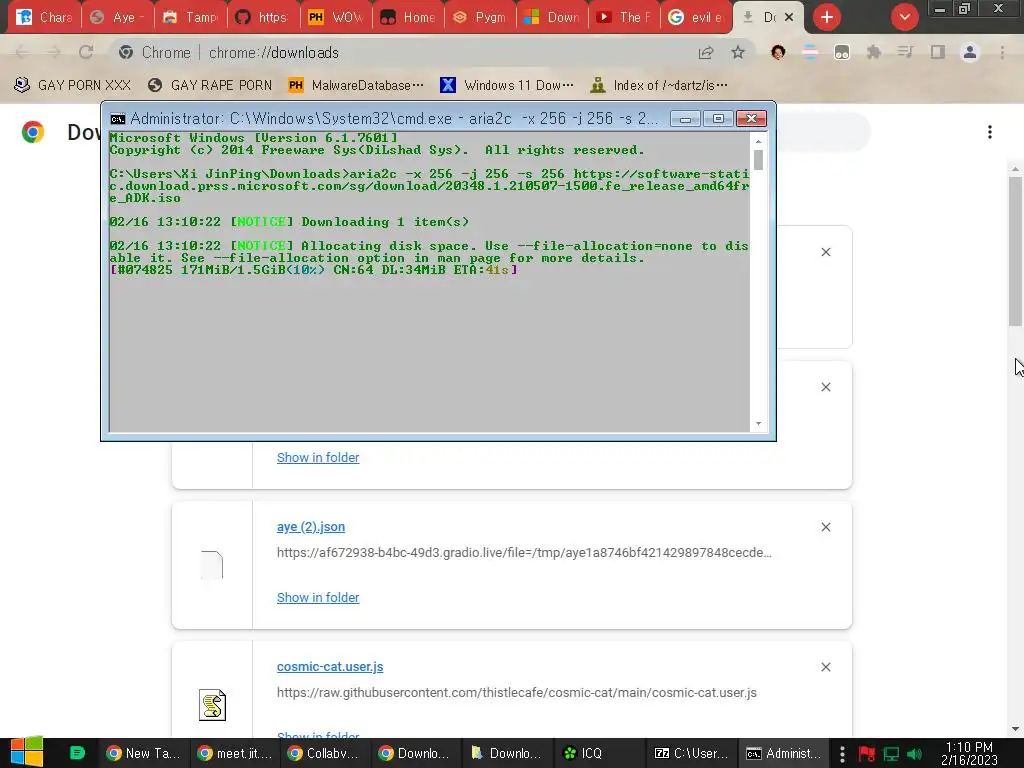1024x768 pixels.
Task: Click the green icon next to Start
Action: [77, 753]
